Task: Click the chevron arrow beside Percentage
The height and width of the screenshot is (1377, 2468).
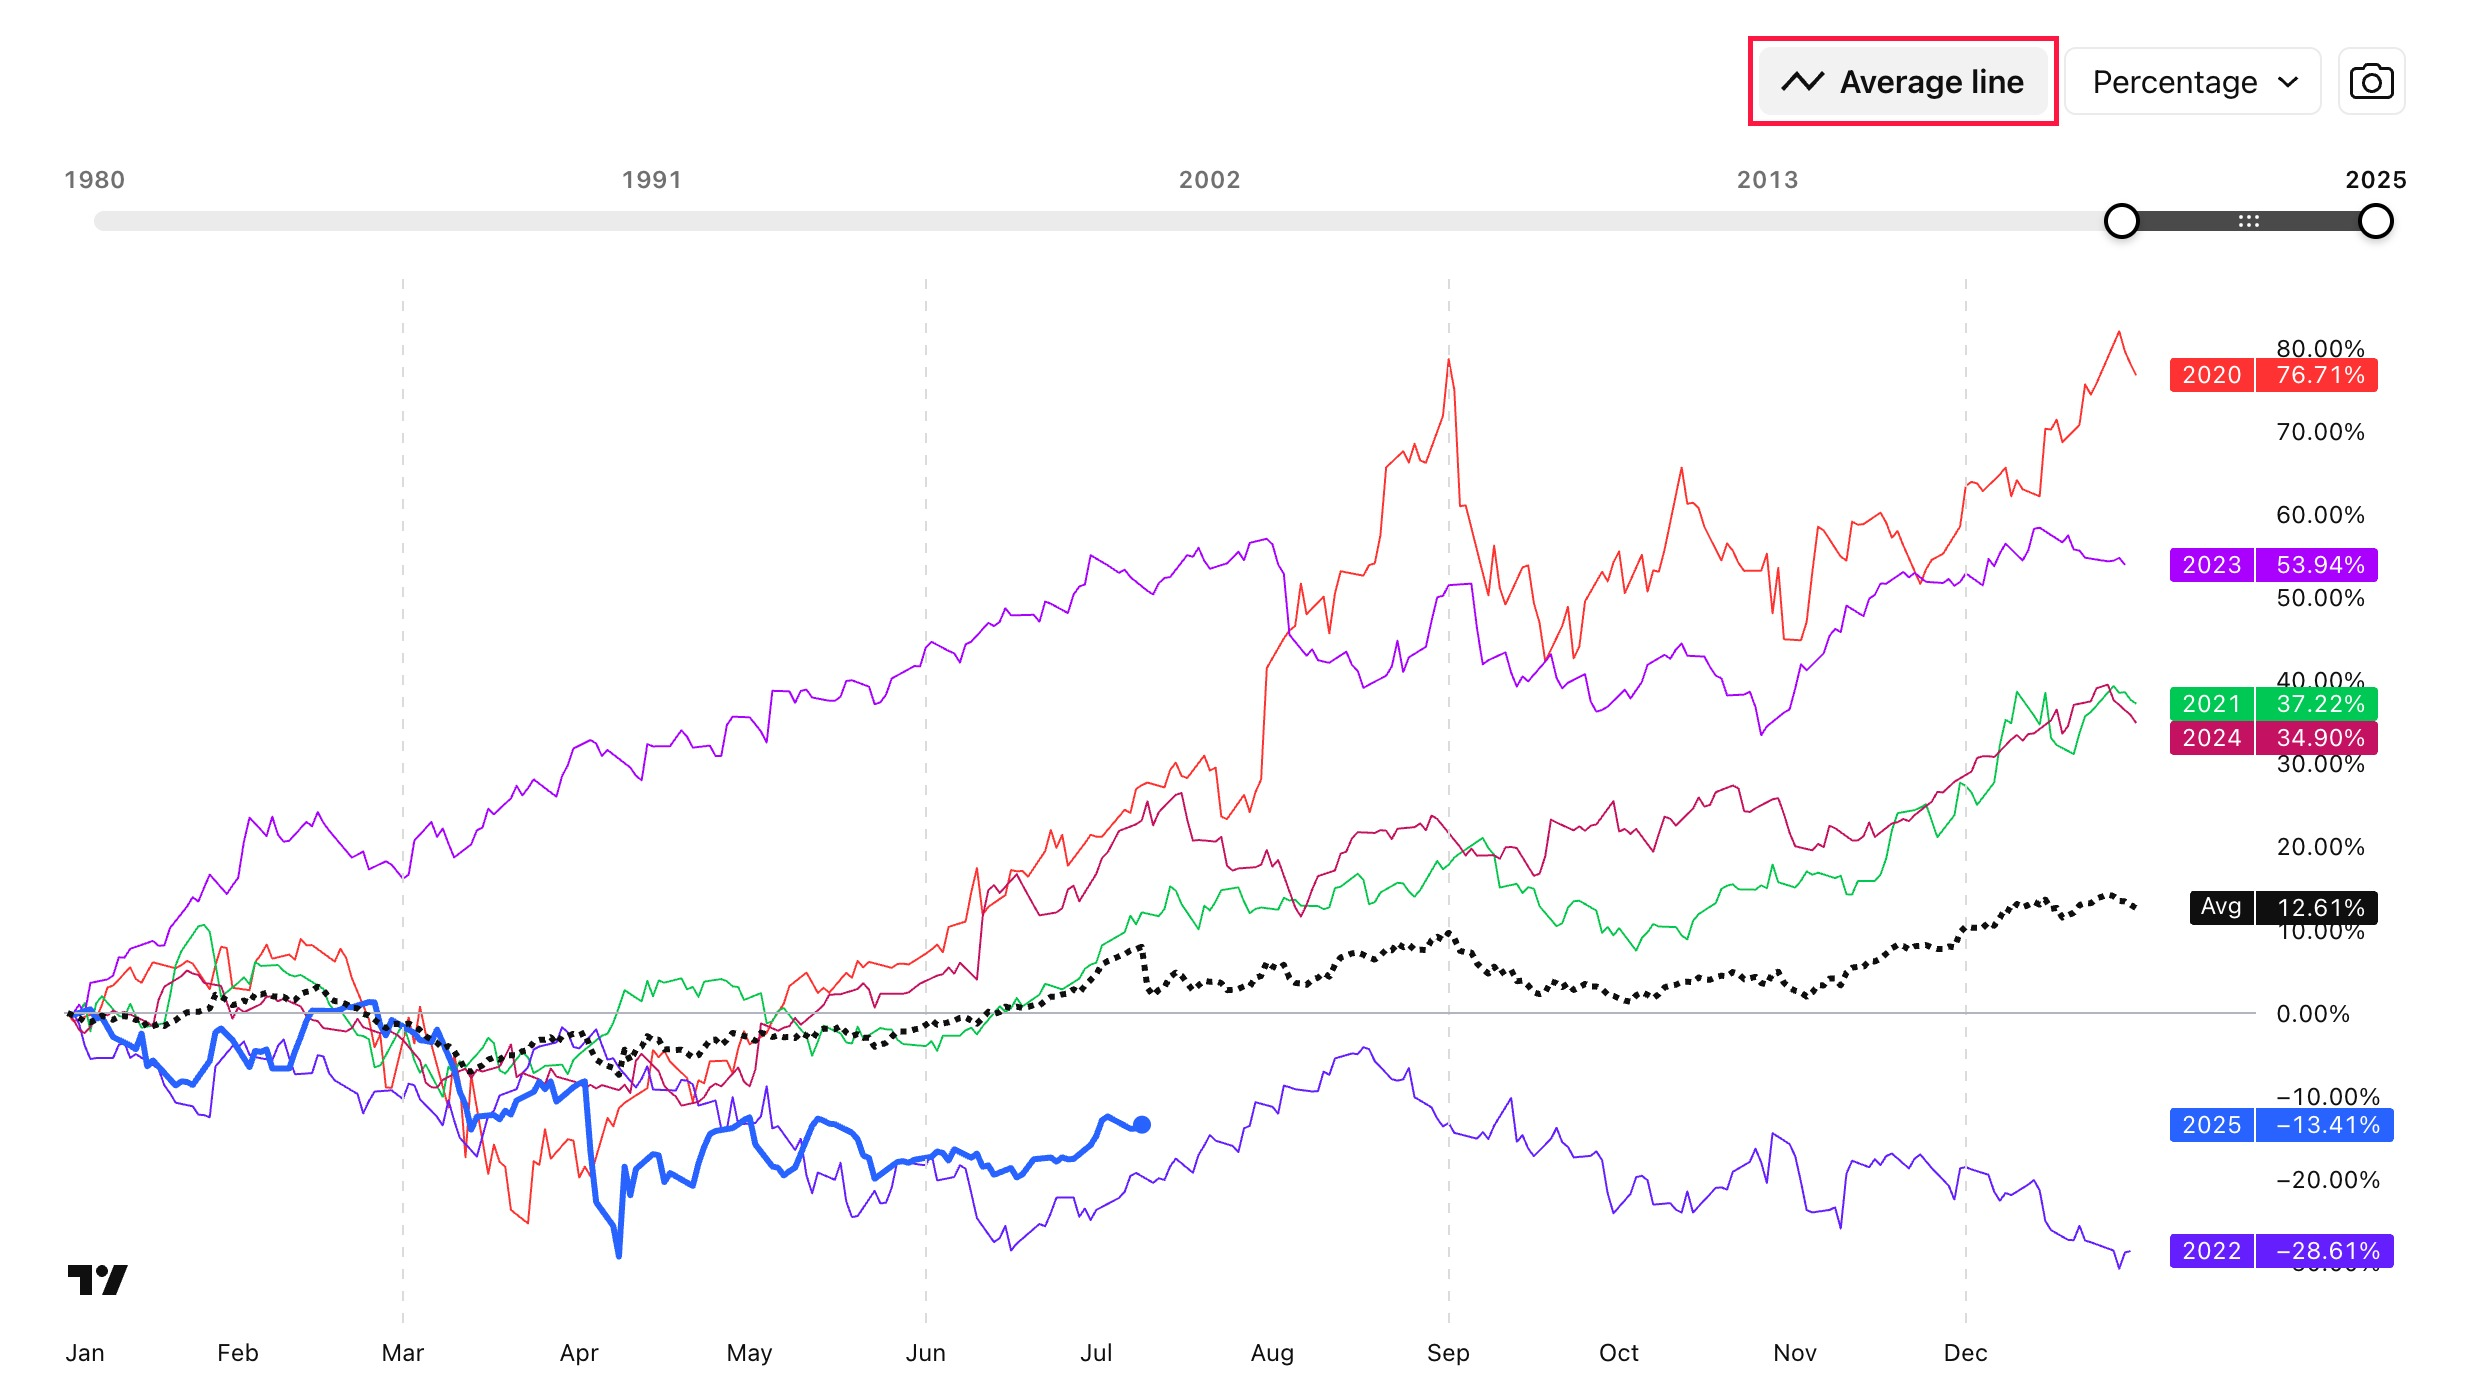Action: [2288, 82]
